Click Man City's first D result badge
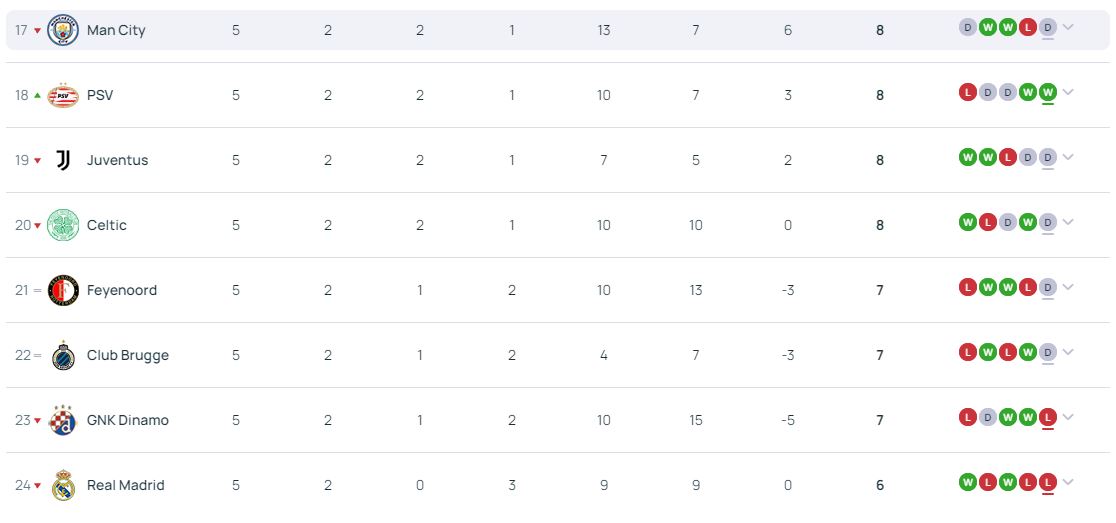 click(x=967, y=28)
